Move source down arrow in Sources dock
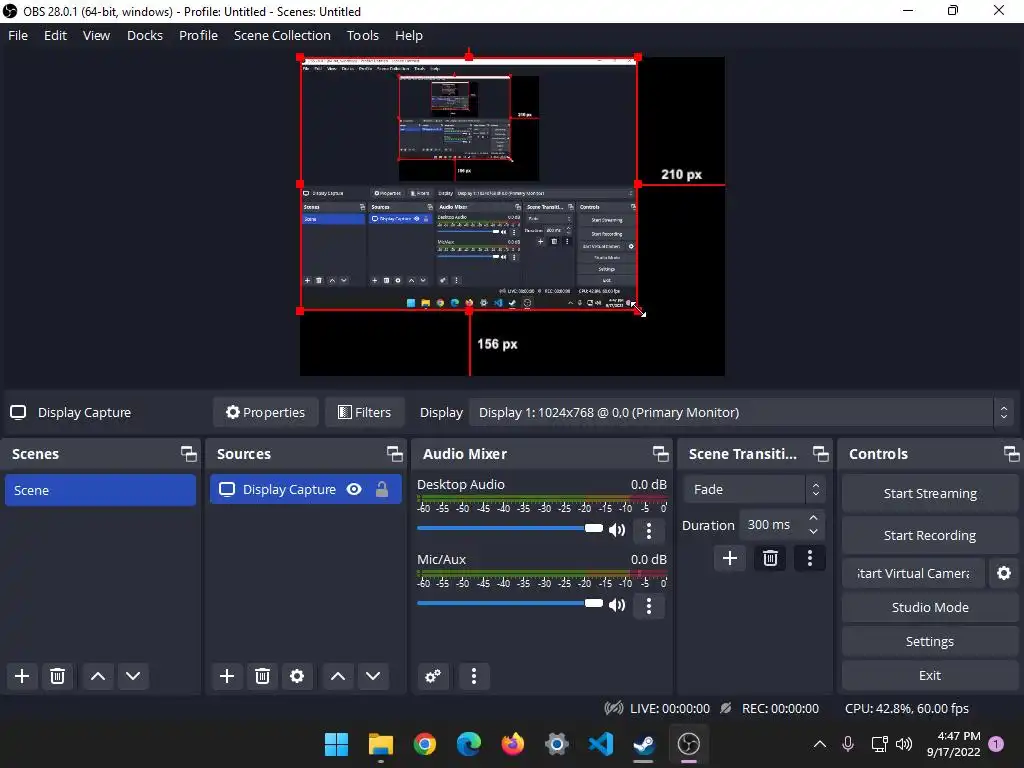 (373, 676)
